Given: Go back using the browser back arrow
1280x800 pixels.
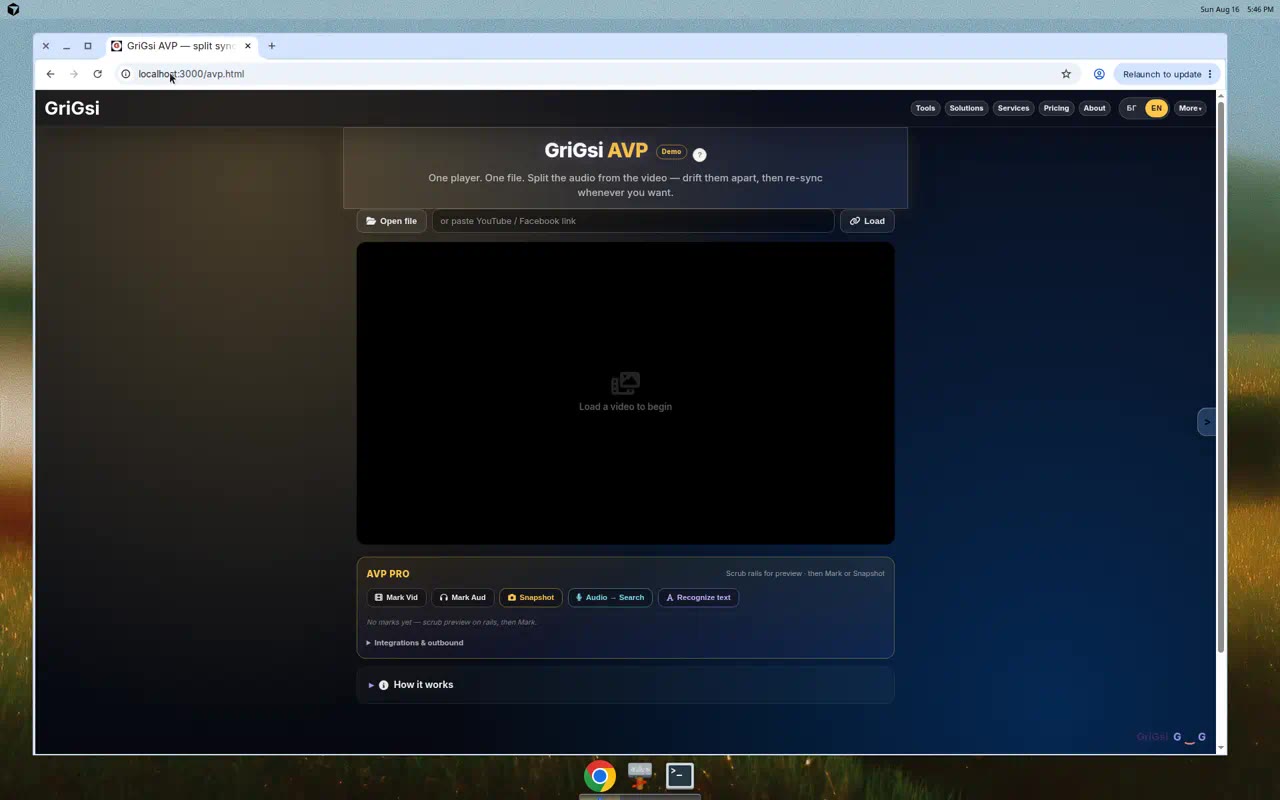Looking at the screenshot, I should [x=50, y=74].
